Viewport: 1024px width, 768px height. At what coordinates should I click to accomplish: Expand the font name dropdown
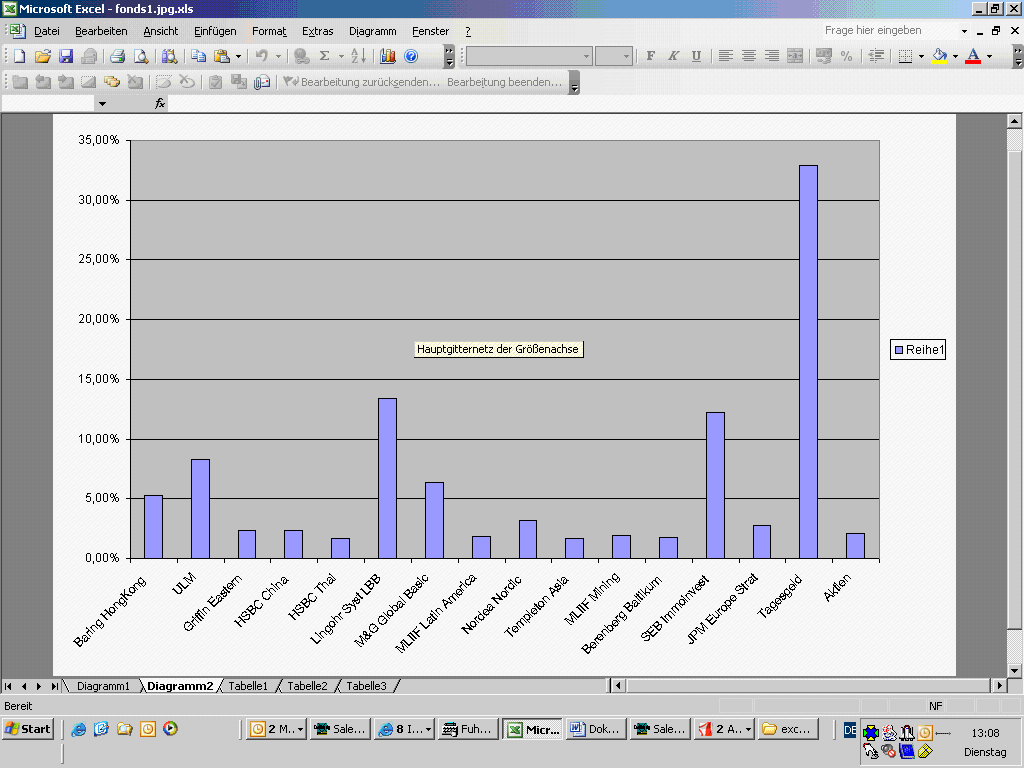(x=586, y=56)
